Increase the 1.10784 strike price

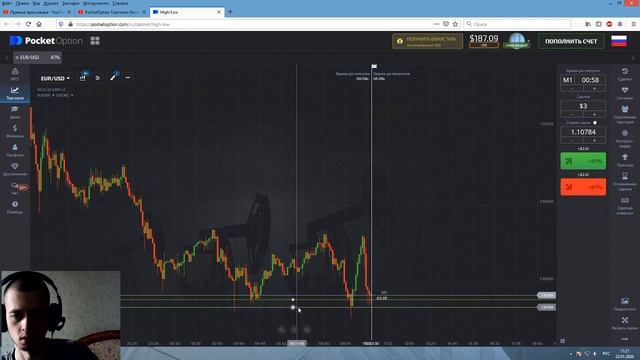[x=594, y=140]
